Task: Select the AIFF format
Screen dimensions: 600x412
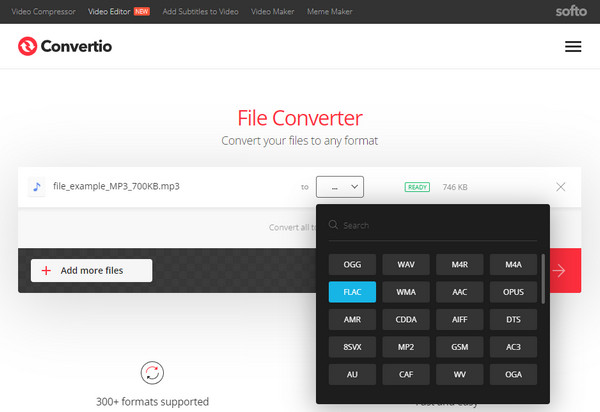Action: pos(460,319)
